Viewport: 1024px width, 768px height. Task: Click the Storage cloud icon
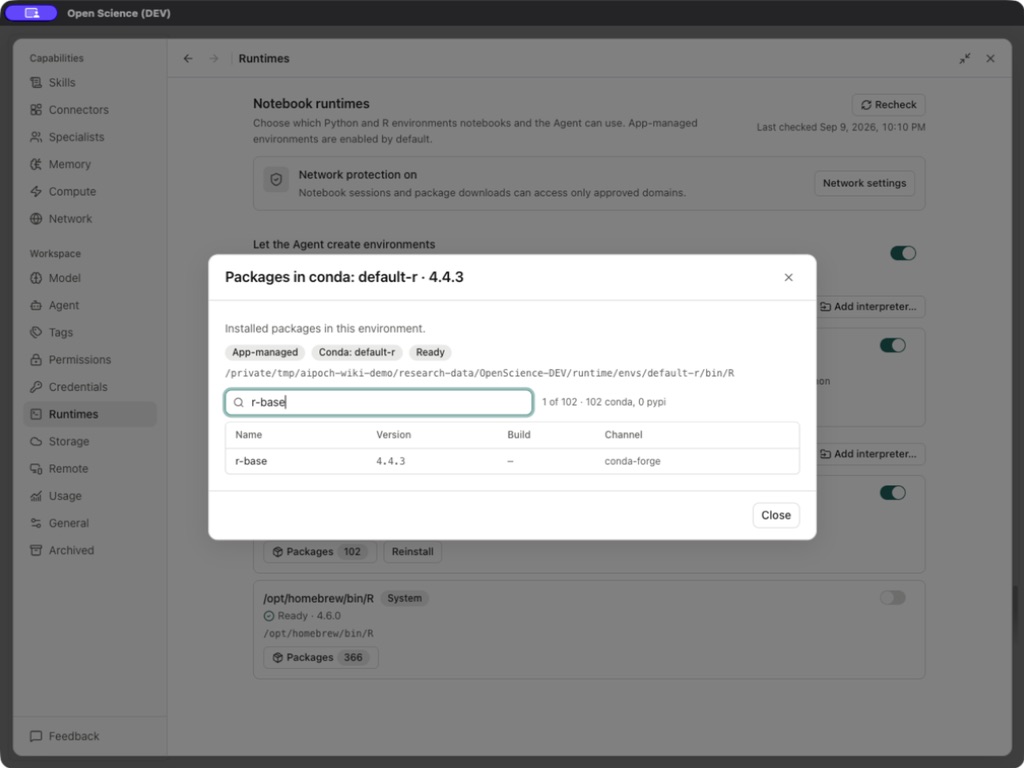point(36,441)
